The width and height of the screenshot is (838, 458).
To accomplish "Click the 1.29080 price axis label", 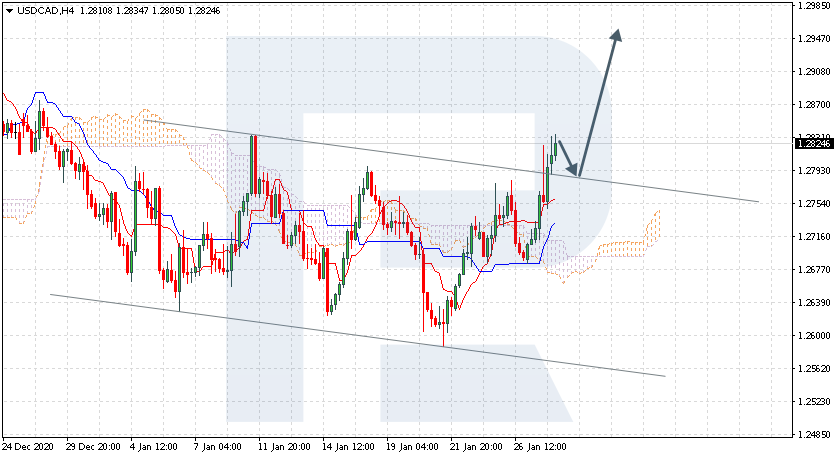I will (814, 72).
